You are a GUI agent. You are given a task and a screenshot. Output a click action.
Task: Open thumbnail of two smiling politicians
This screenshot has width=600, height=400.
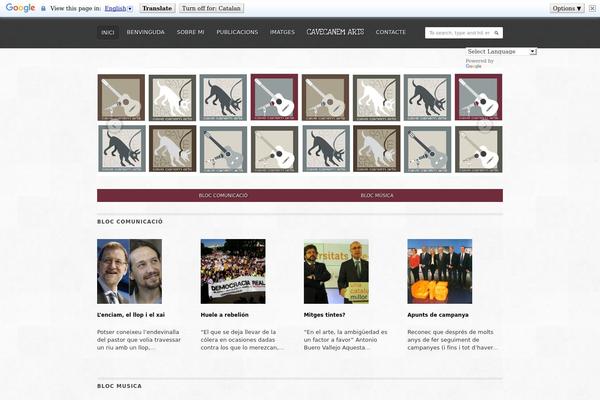[129, 271]
